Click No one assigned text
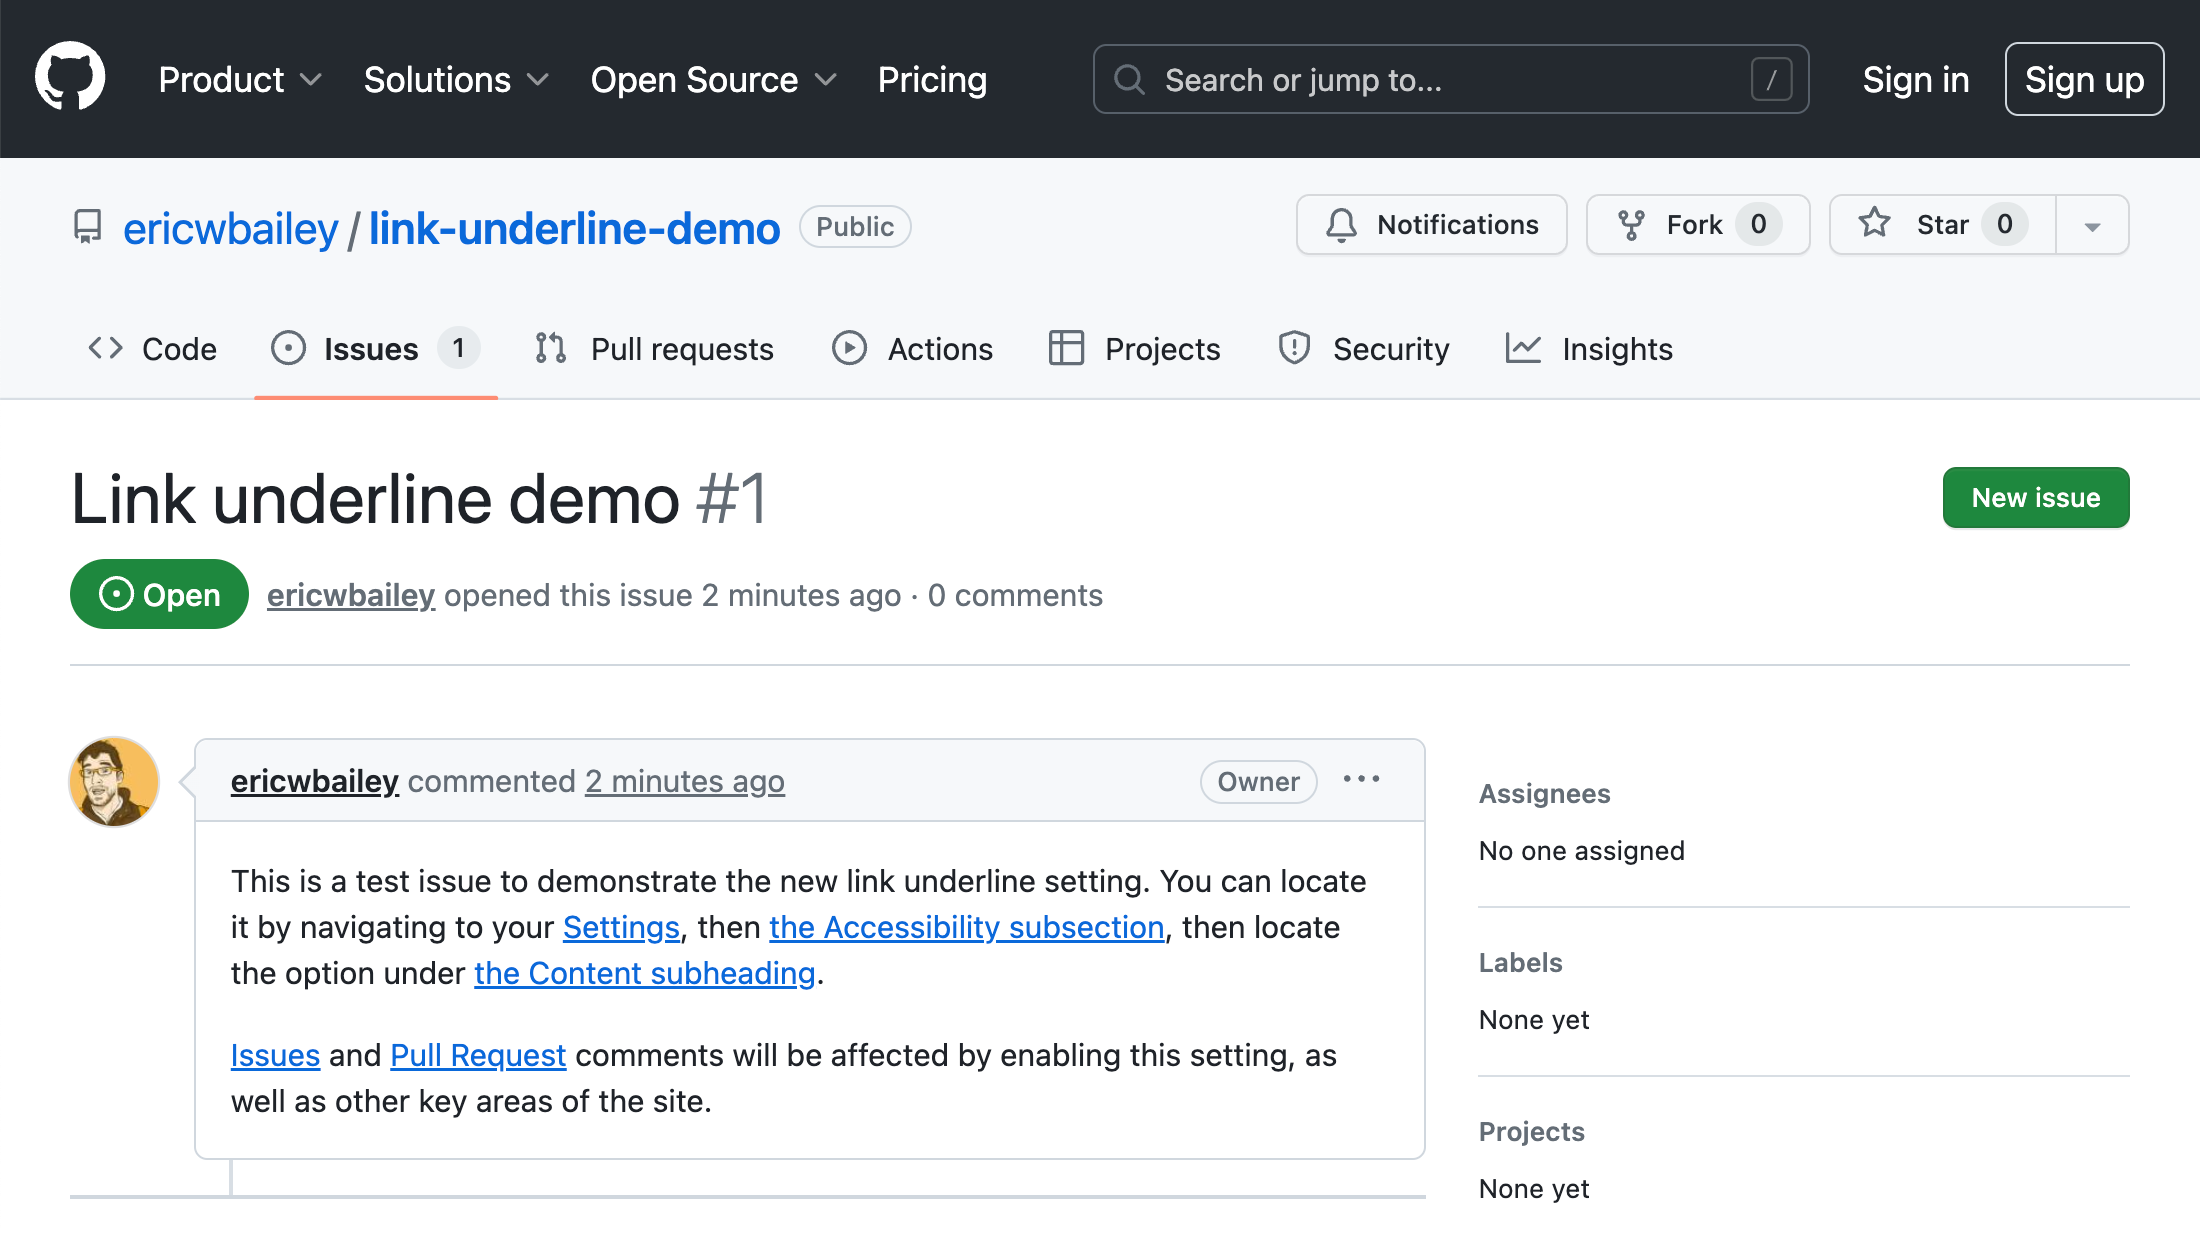This screenshot has height=1235, width=2200. pyautogui.click(x=1581, y=851)
